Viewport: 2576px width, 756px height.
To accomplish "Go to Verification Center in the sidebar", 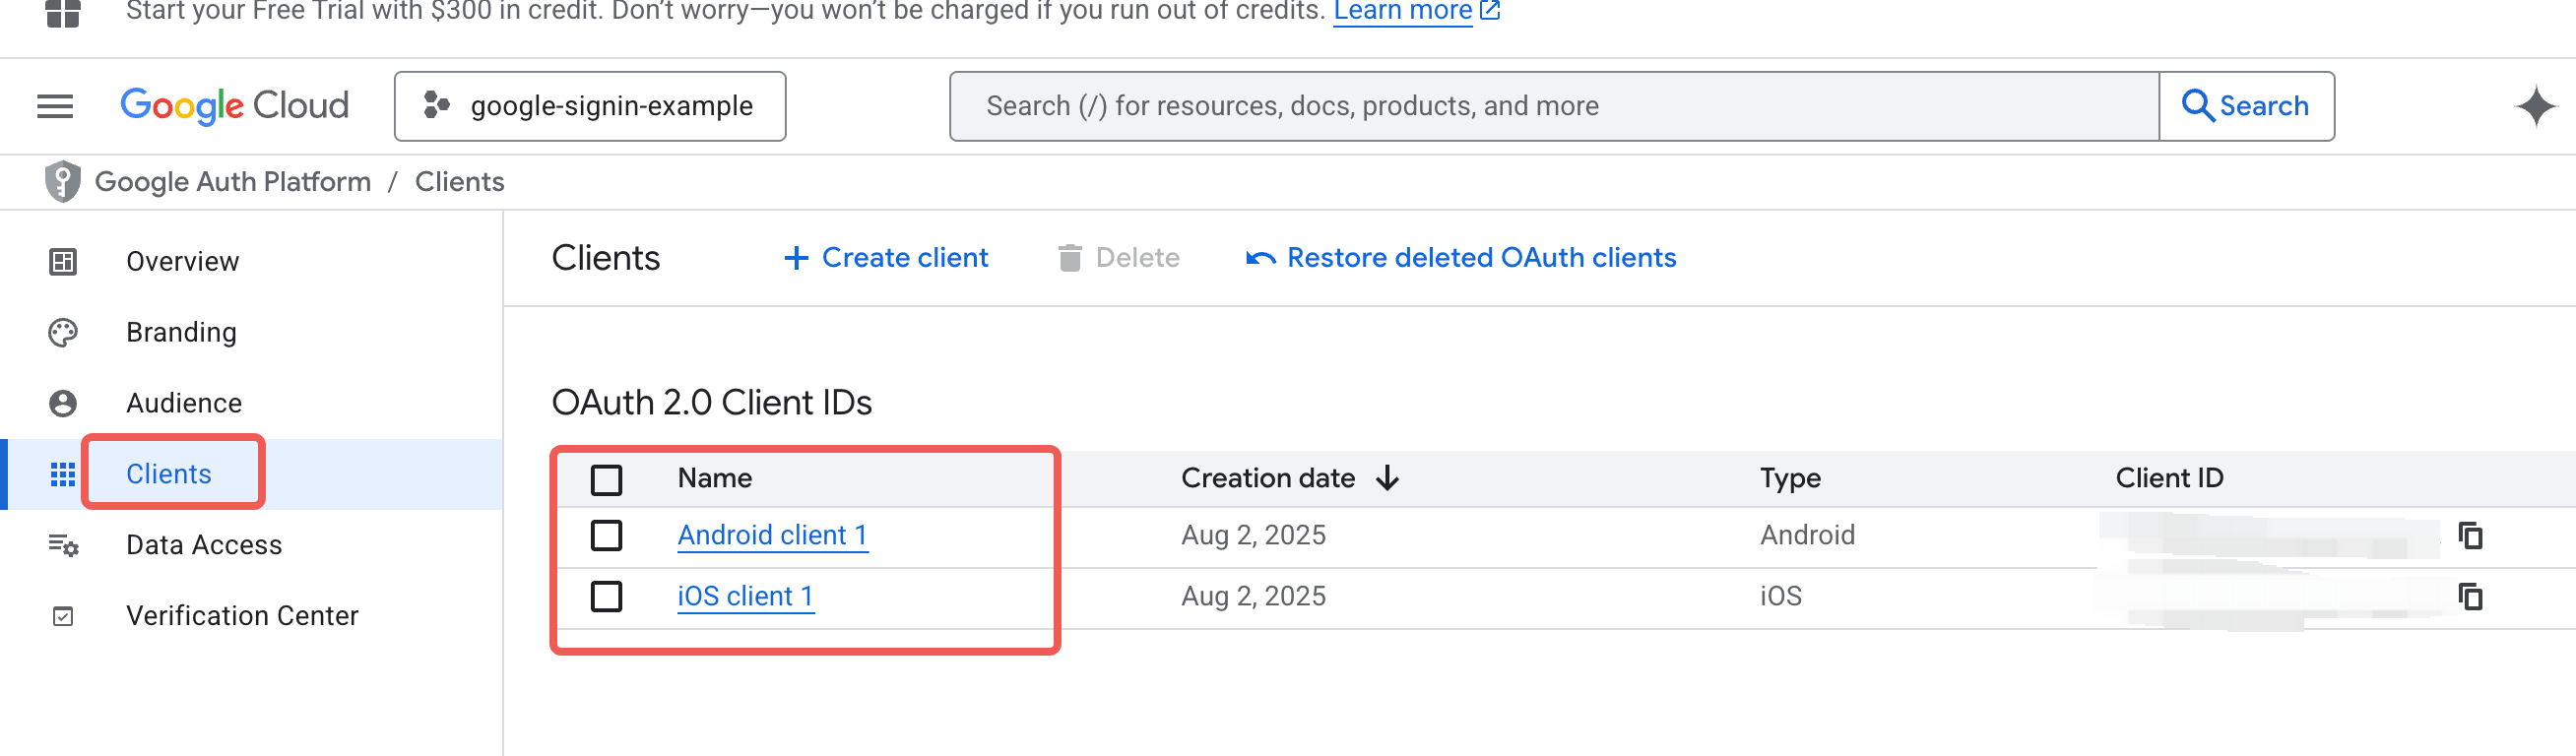I will [242, 616].
